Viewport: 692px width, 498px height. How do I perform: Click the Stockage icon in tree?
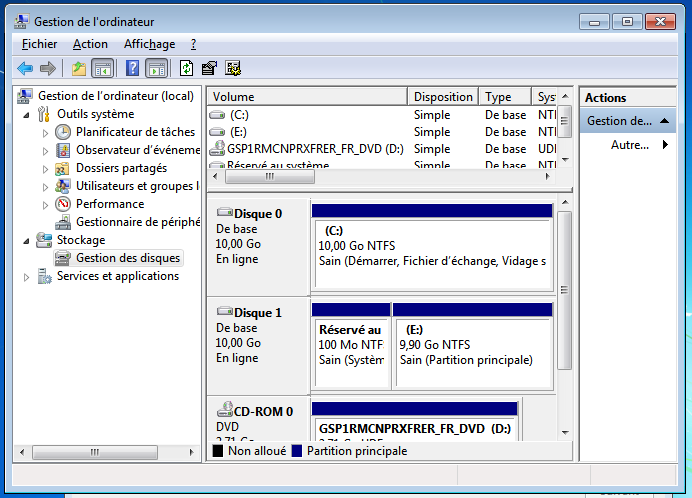[x=44, y=240]
